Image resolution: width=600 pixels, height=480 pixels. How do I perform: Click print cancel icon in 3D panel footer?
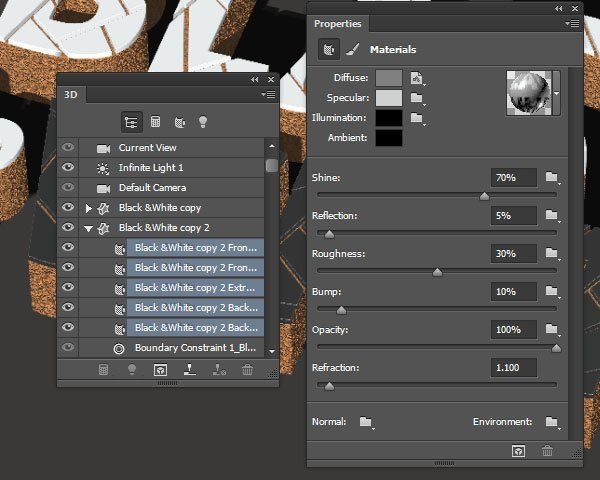pos(219,369)
